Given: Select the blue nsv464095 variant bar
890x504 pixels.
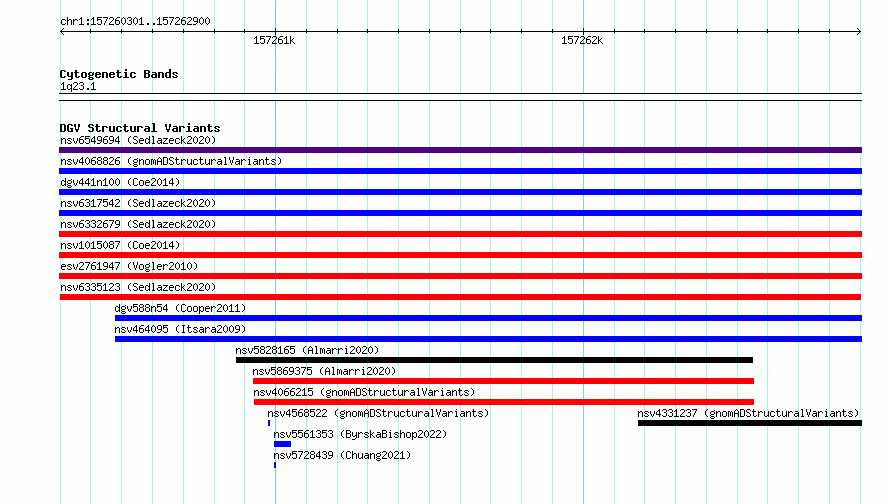Looking at the screenshot, I should click(488, 339).
